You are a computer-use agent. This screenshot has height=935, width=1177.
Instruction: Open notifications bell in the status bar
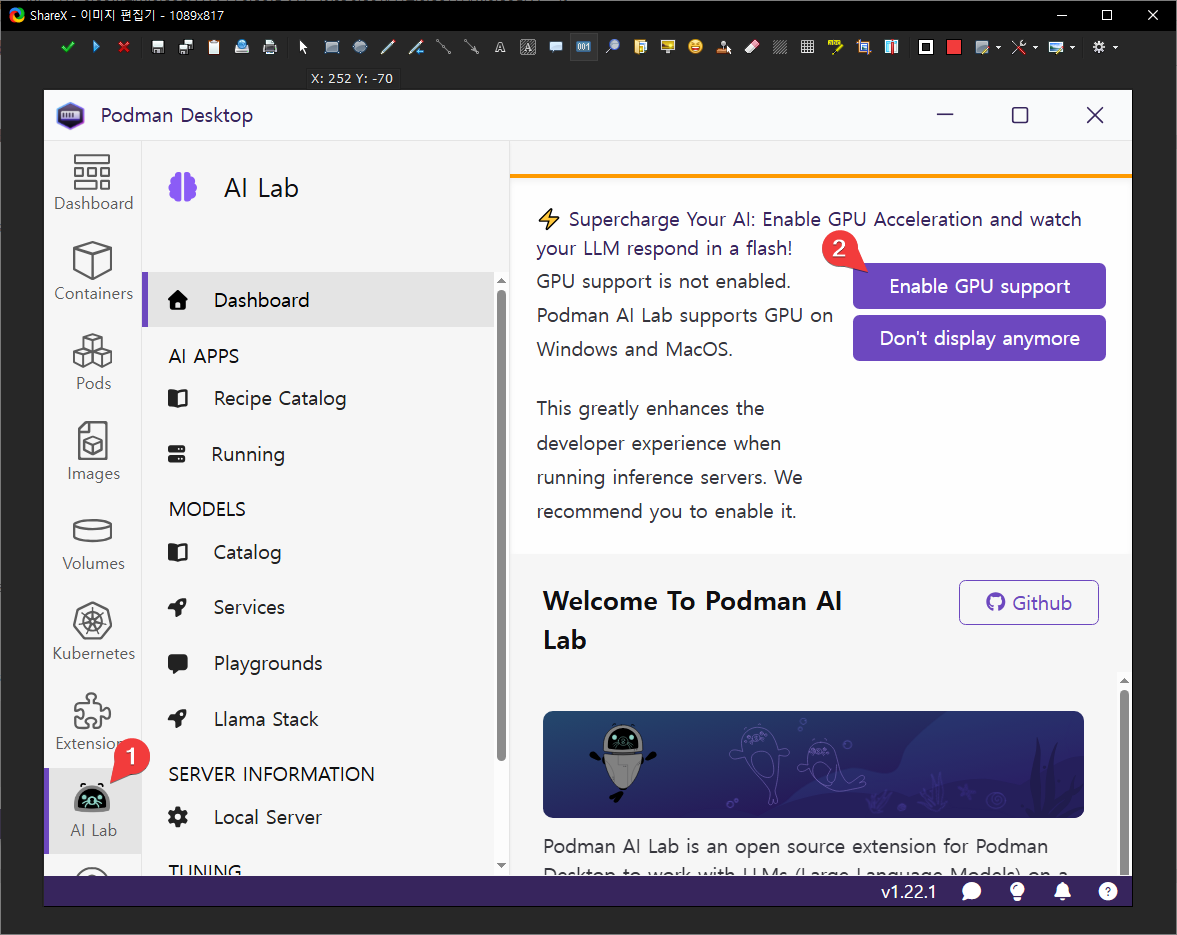(x=1063, y=891)
